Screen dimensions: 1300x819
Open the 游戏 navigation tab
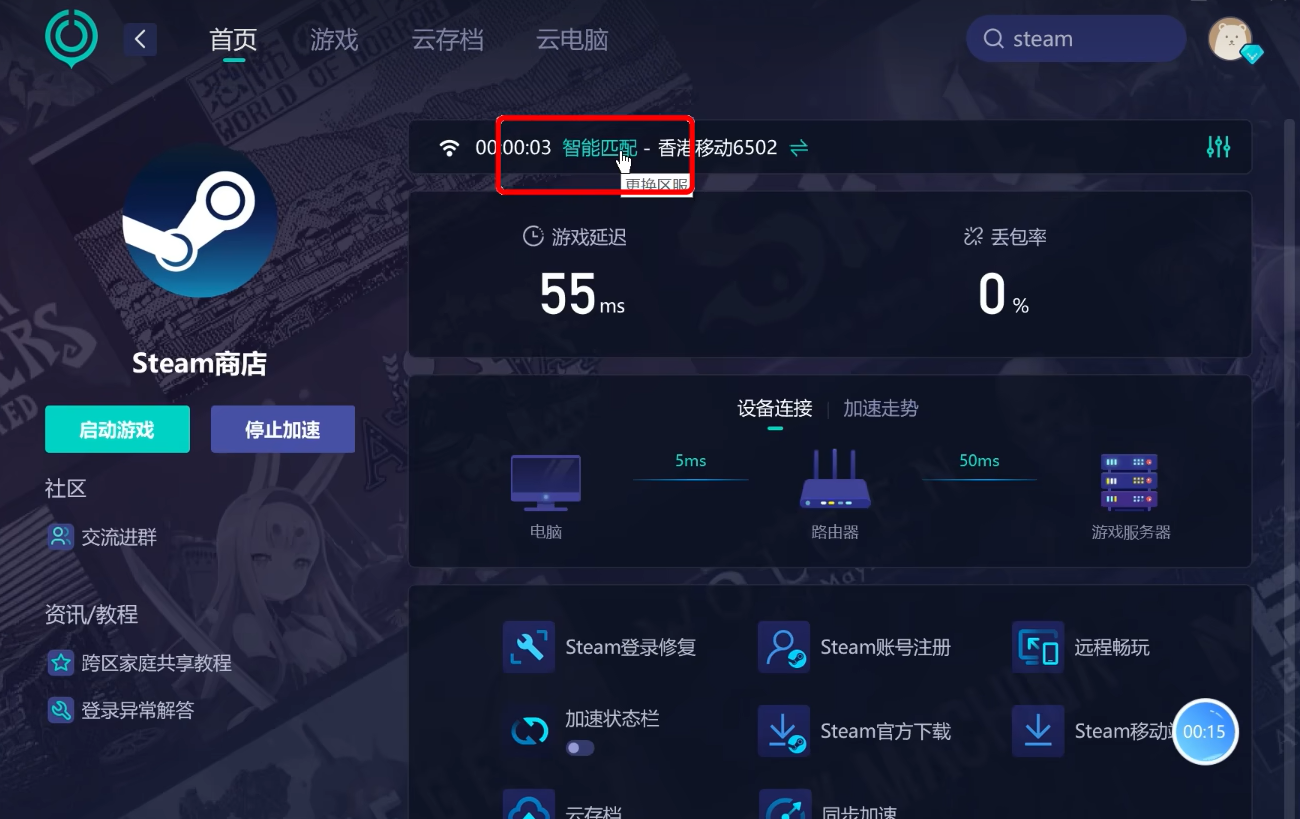[334, 40]
